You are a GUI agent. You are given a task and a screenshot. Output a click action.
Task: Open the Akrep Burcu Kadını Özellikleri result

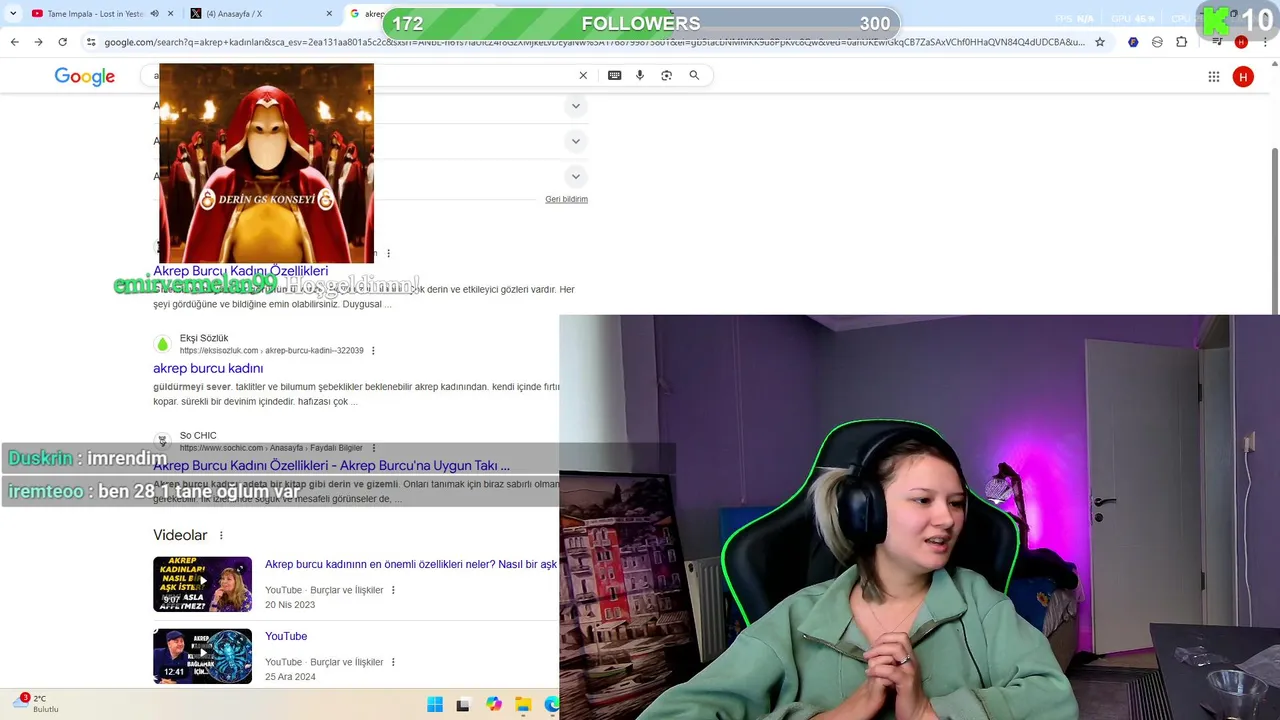coord(240,271)
